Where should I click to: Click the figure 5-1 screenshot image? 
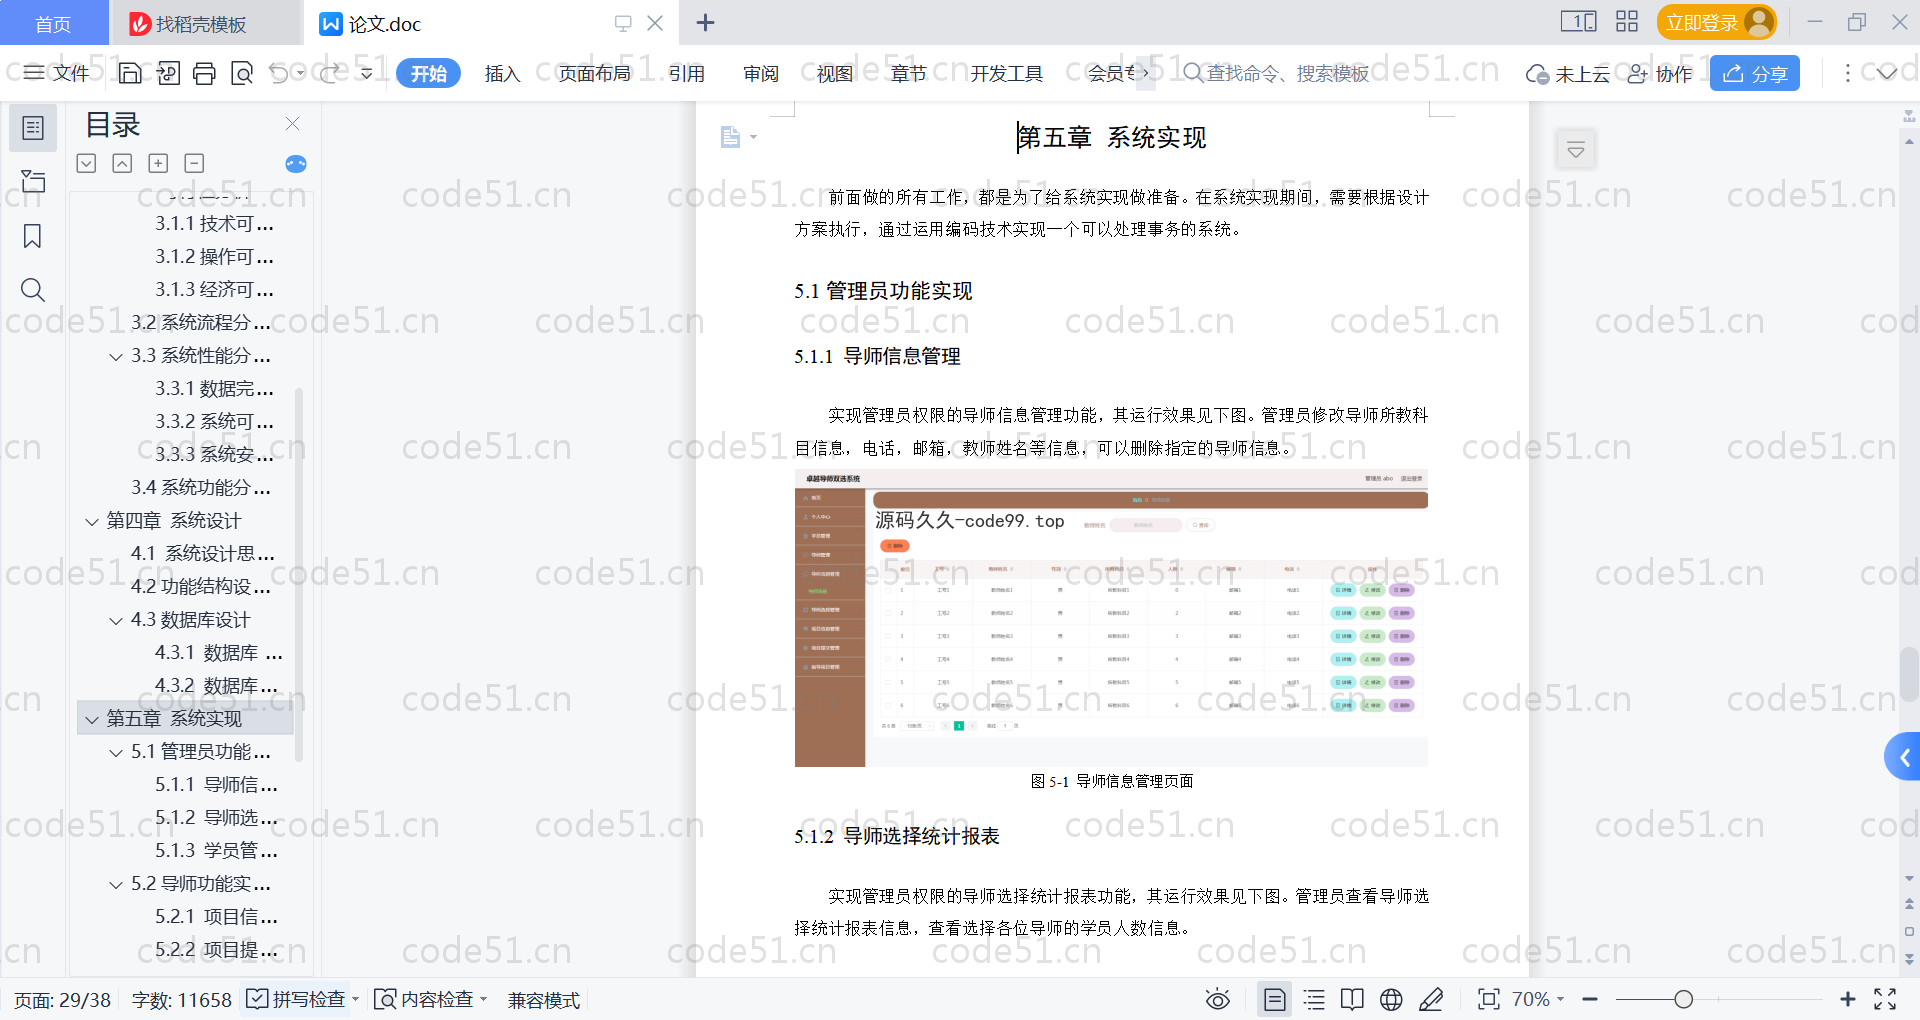point(1111,618)
